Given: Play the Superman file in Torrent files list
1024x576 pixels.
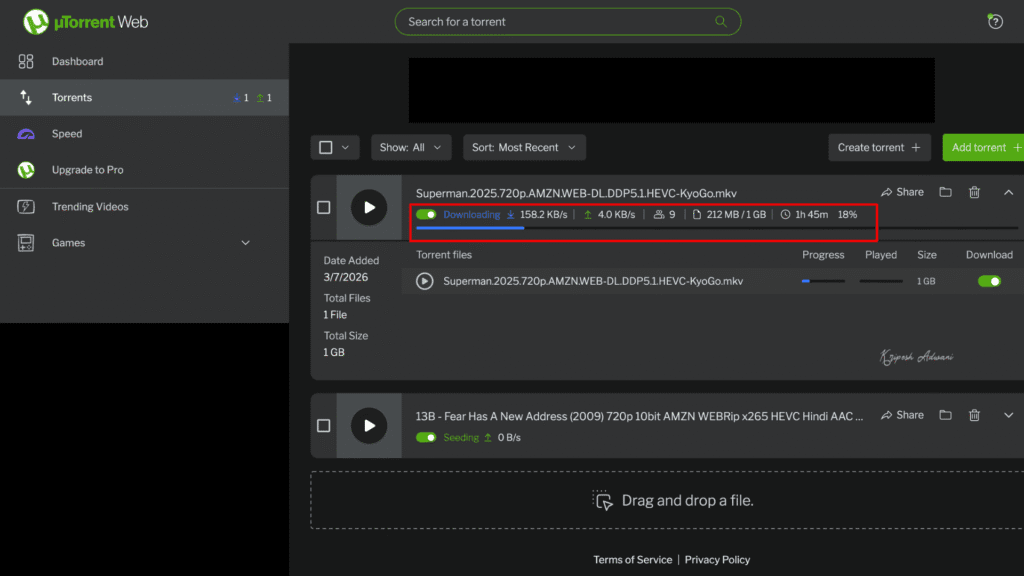Looking at the screenshot, I should click(x=424, y=281).
